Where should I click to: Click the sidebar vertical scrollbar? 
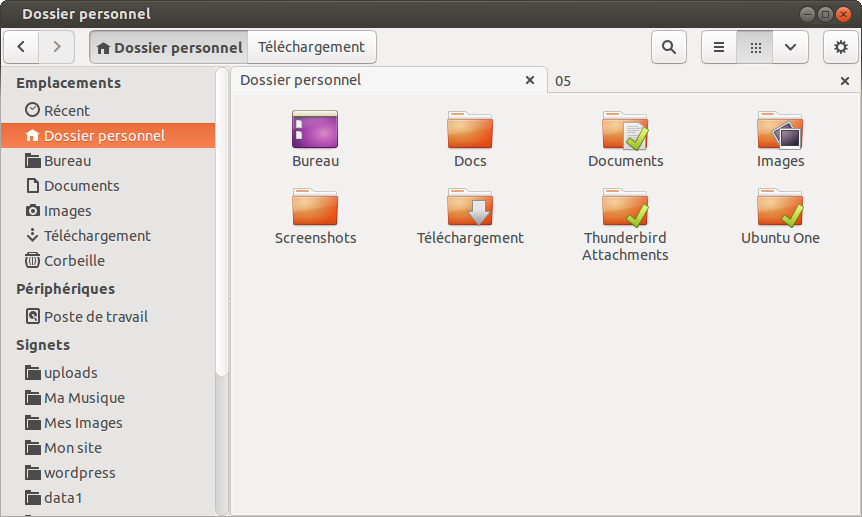(222, 223)
